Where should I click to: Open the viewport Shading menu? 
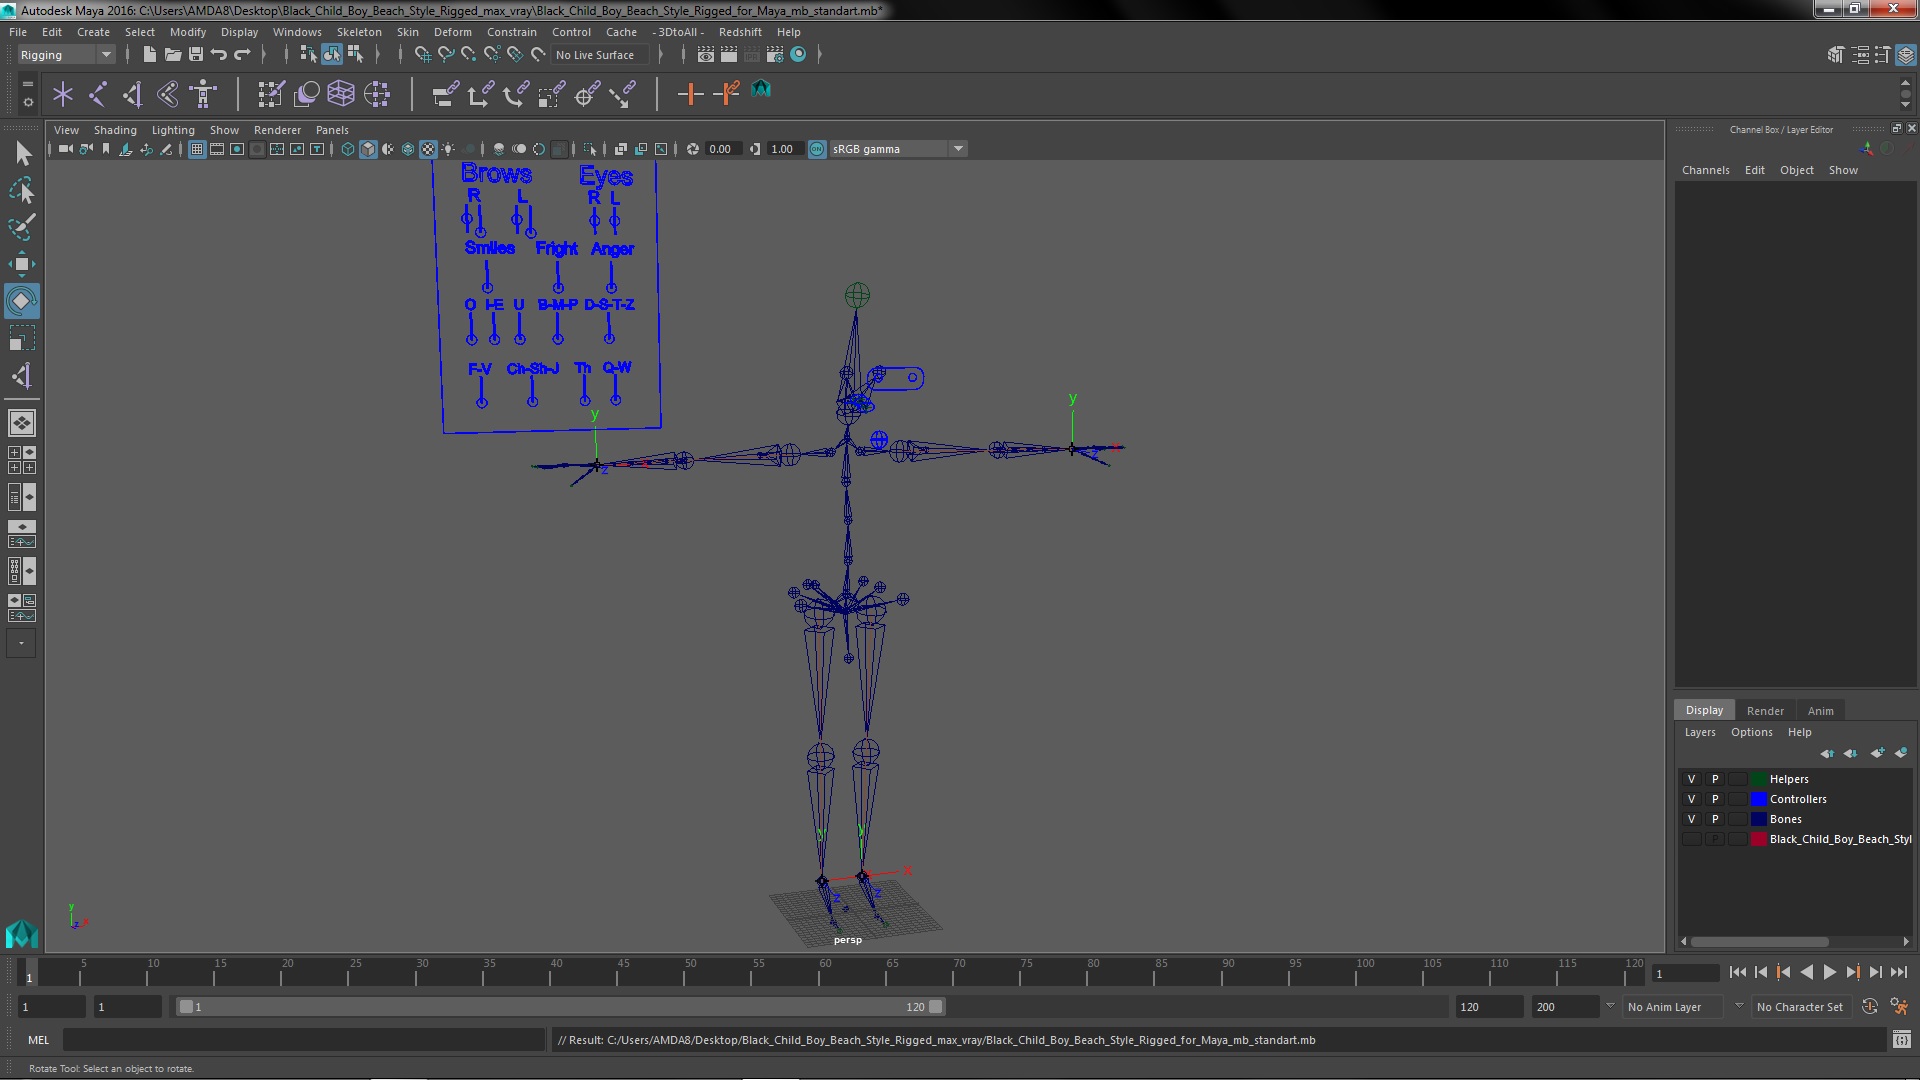click(x=115, y=130)
